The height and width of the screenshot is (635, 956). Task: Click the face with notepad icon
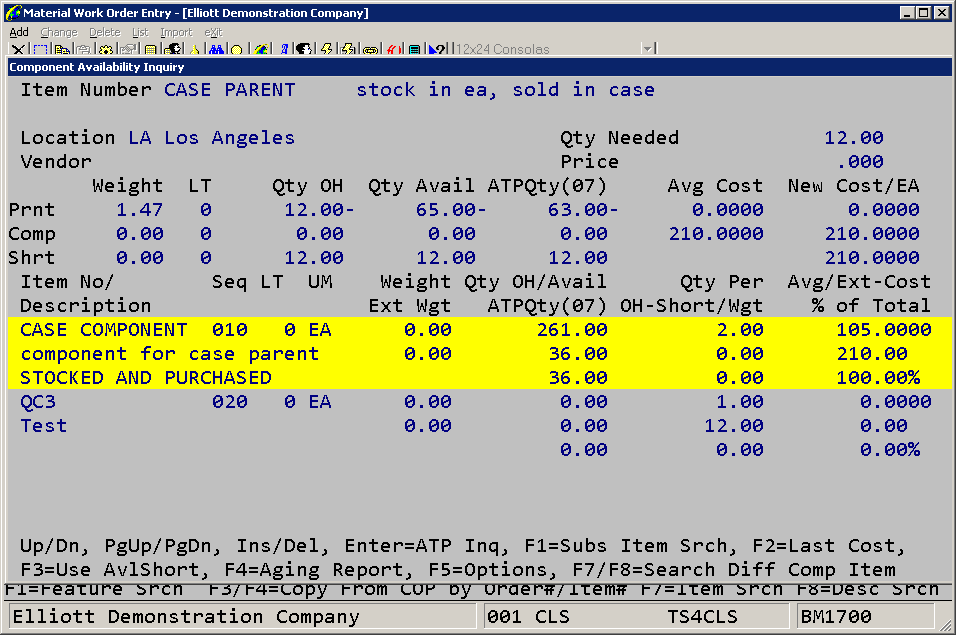[173, 50]
